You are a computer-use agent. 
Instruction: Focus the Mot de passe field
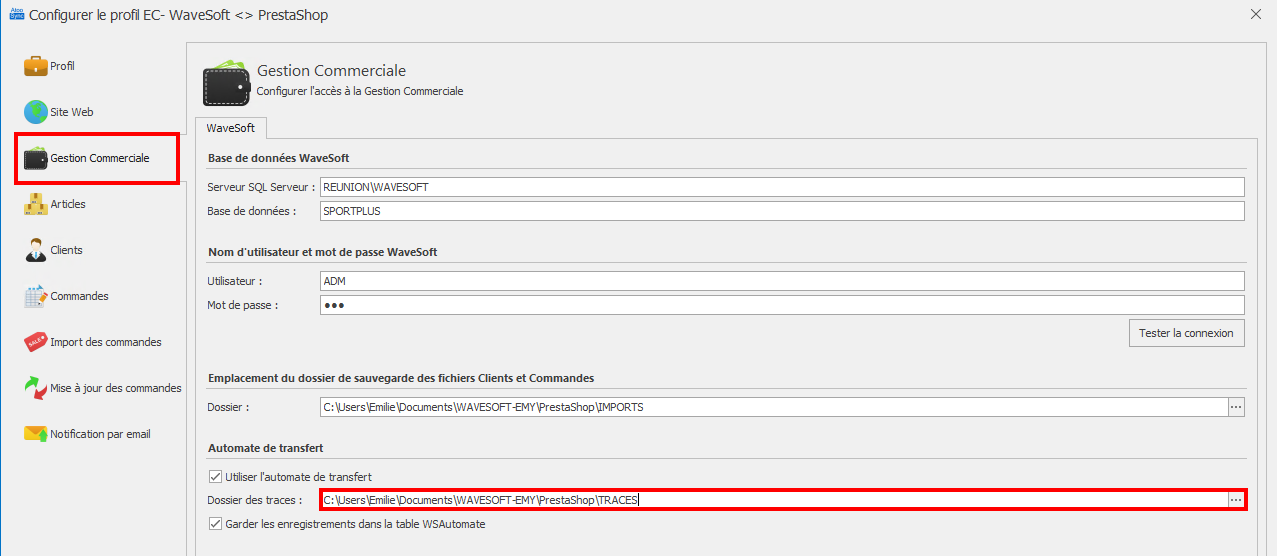pyautogui.click(x=782, y=305)
